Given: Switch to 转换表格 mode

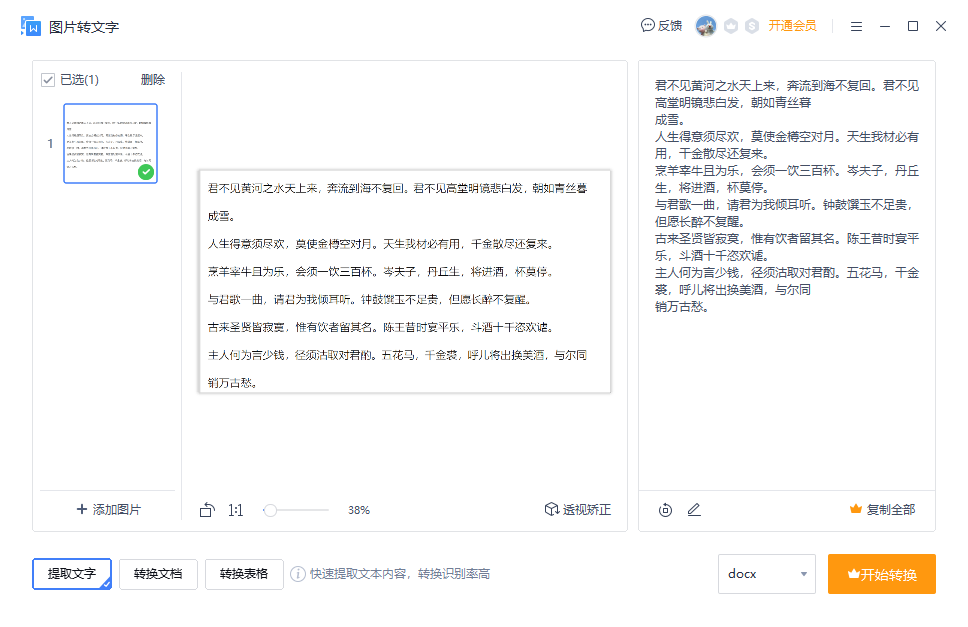Looking at the screenshot, I should 244,574.
